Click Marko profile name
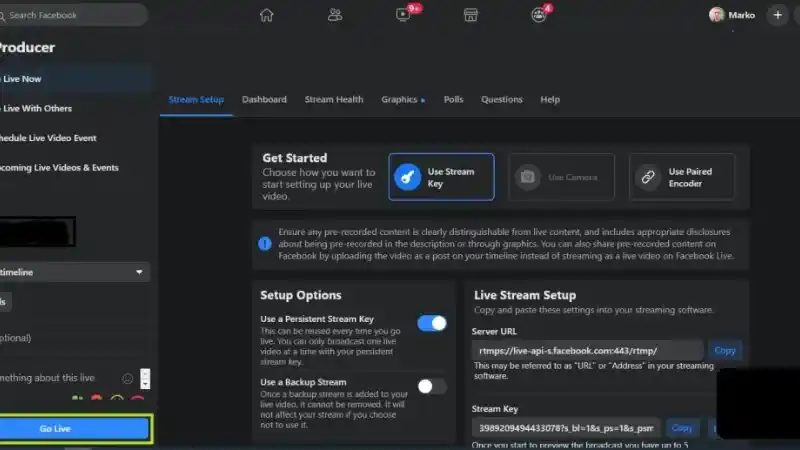Image resolution: width=800 pixels, height=450 pixels. click(741, 15)
